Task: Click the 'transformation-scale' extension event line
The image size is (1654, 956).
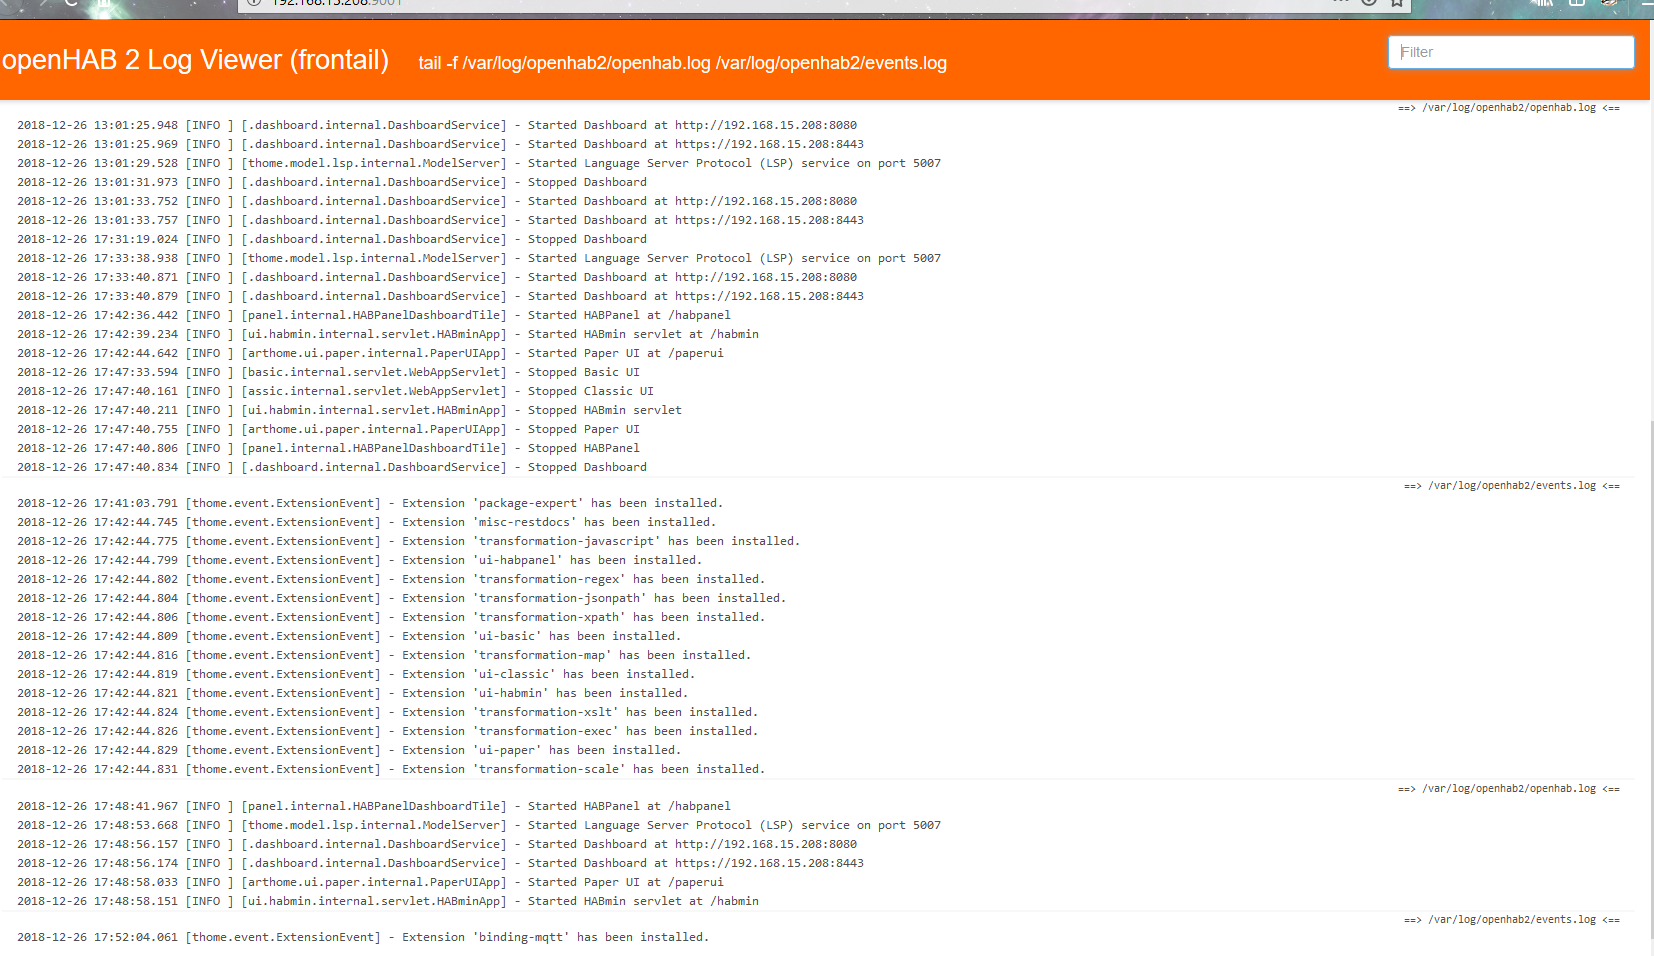Action: [391, 769]
